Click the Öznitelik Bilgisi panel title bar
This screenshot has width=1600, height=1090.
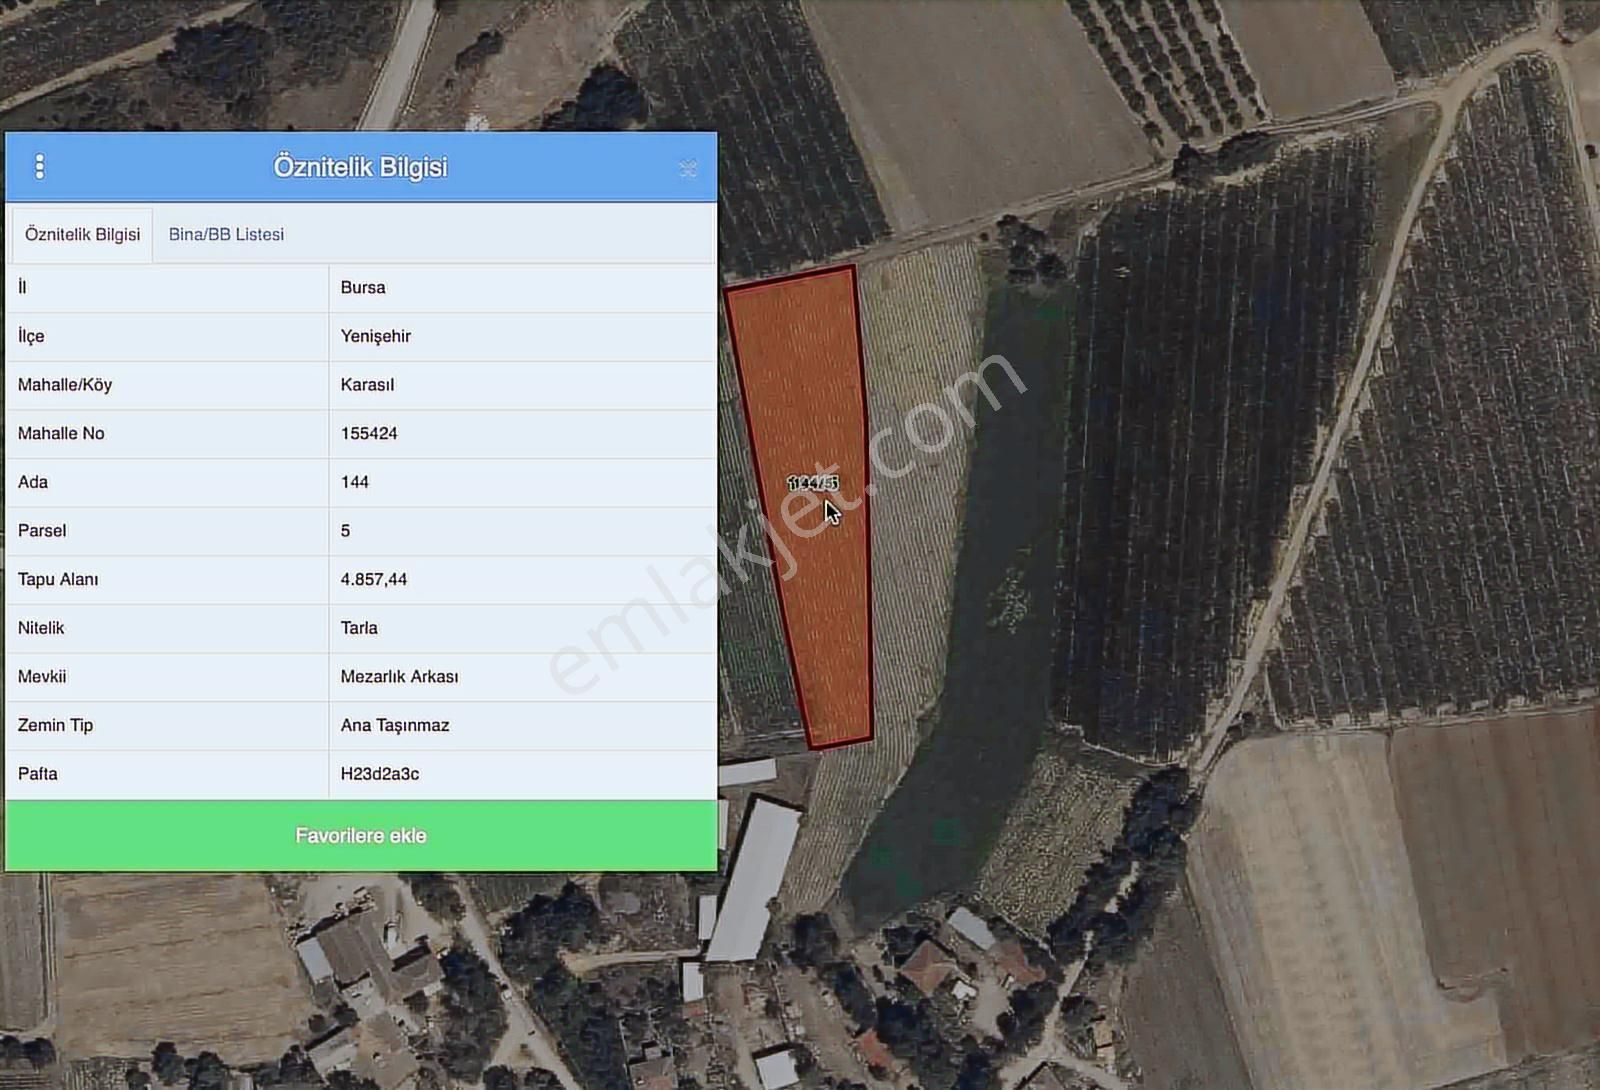coord(361,167)
